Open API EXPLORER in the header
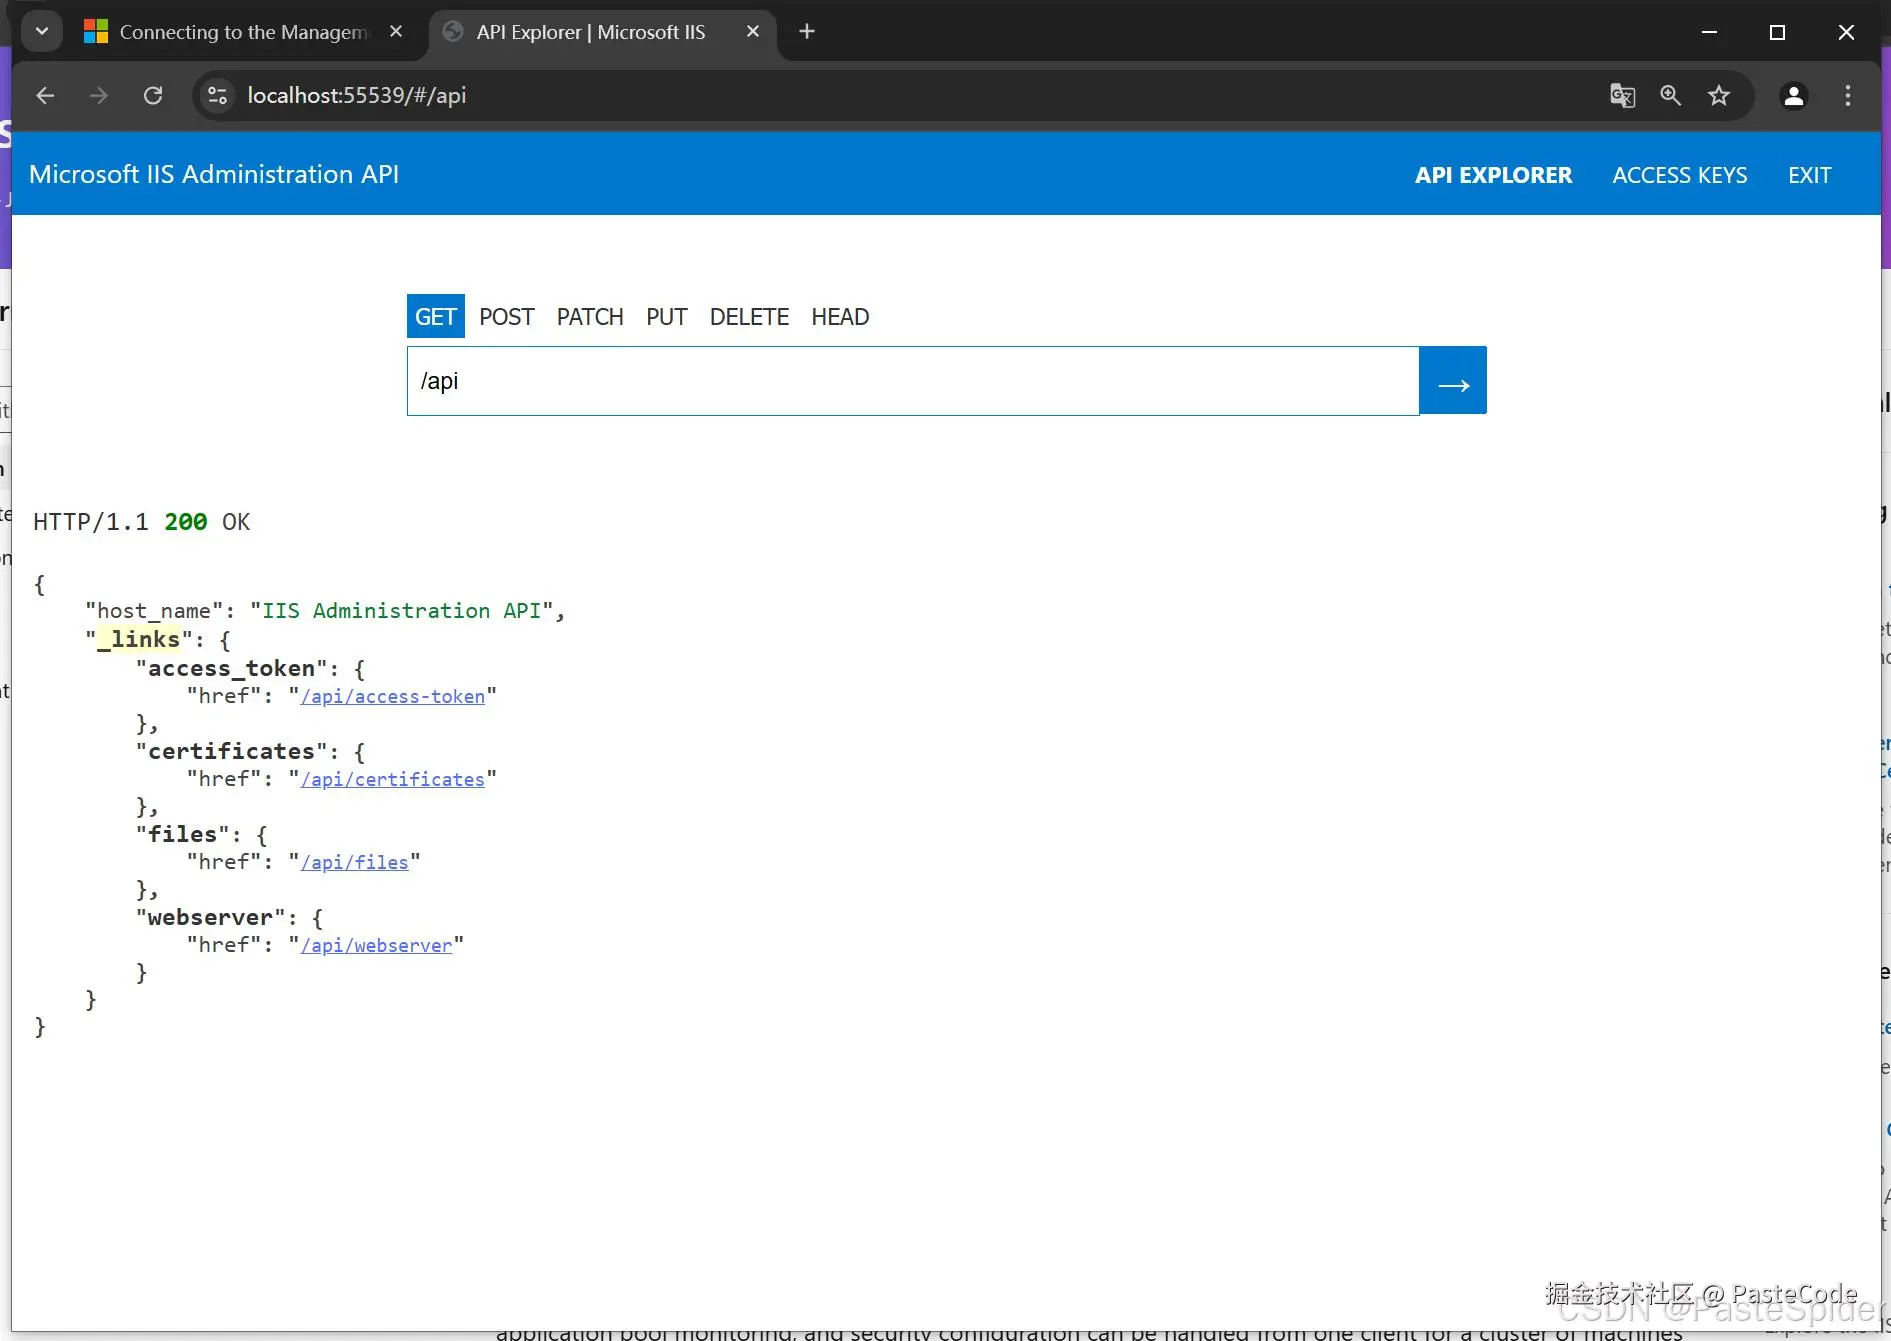Image resolution: width=1891 pixels, height=1341 pixels. [x=1493, y=175]
